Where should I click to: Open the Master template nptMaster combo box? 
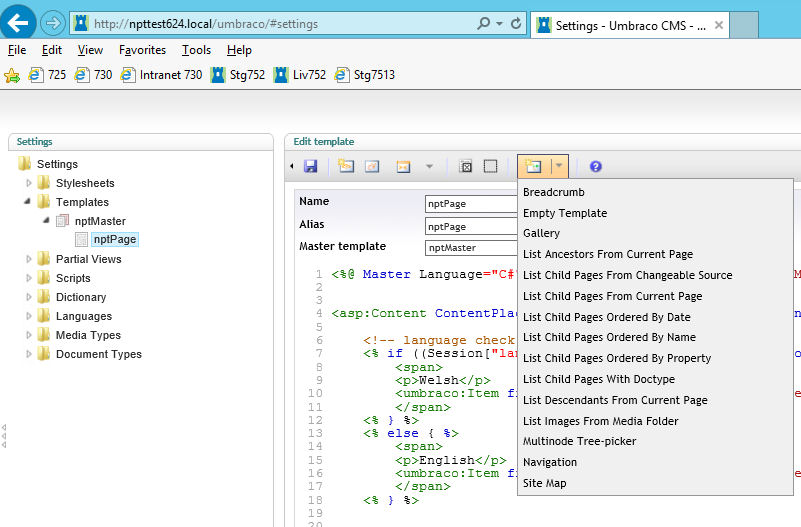[x=471, y=248]
